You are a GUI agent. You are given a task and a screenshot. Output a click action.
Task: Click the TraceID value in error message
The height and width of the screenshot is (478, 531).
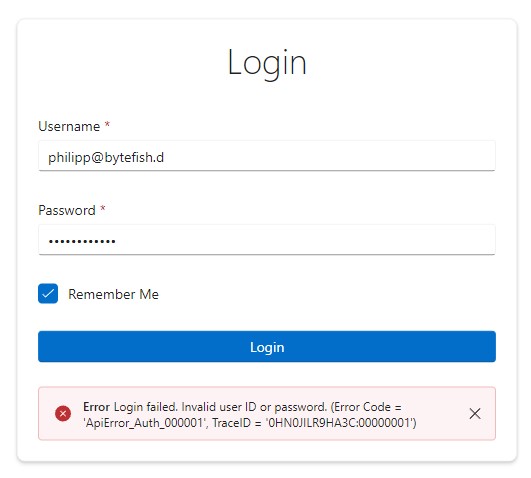[x=340, y=423]
